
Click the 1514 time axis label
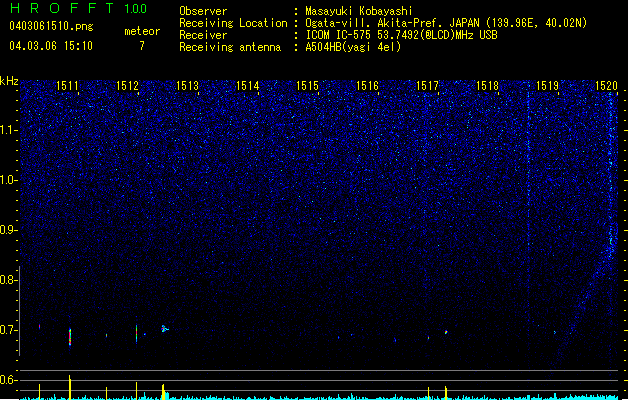click(x=248, y=86)
